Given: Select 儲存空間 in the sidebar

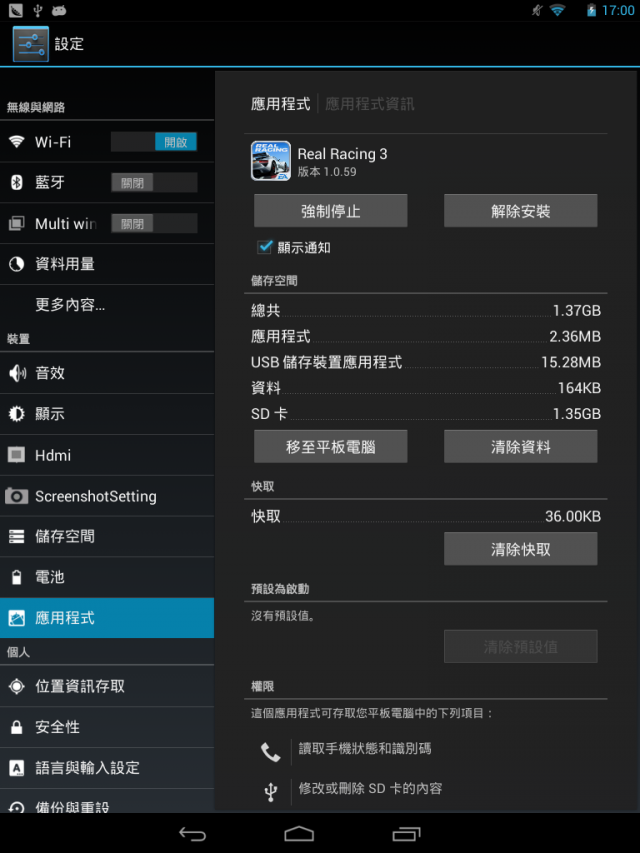Looking at the screenshot, I should (x=107, y=536).
